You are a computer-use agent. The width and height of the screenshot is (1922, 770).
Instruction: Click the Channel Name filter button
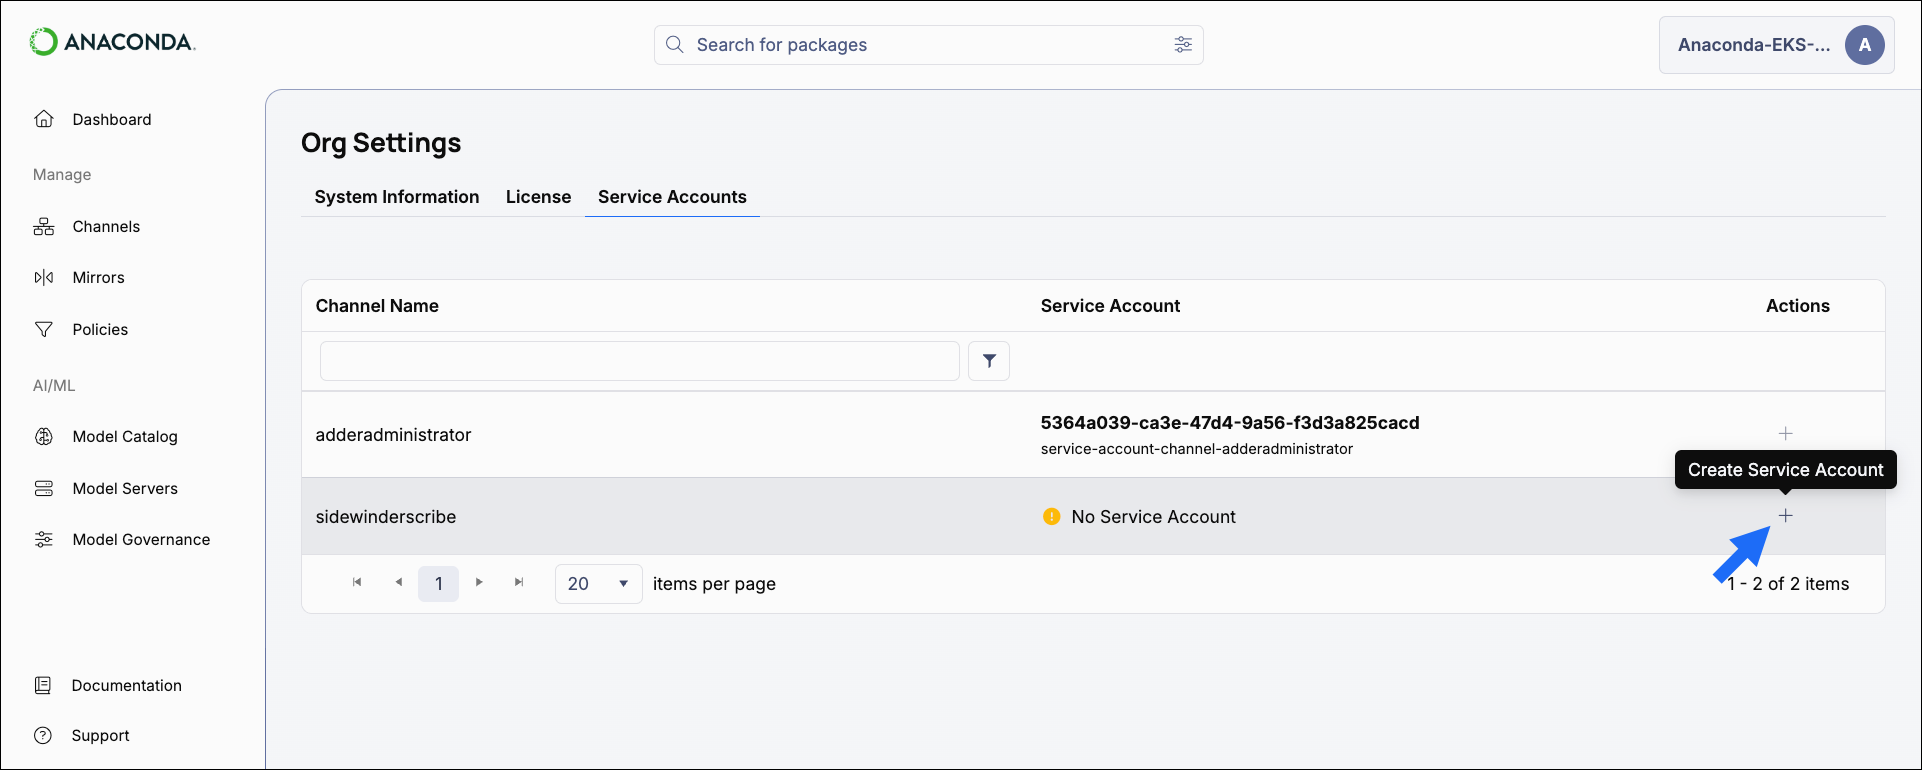[989, 361]
